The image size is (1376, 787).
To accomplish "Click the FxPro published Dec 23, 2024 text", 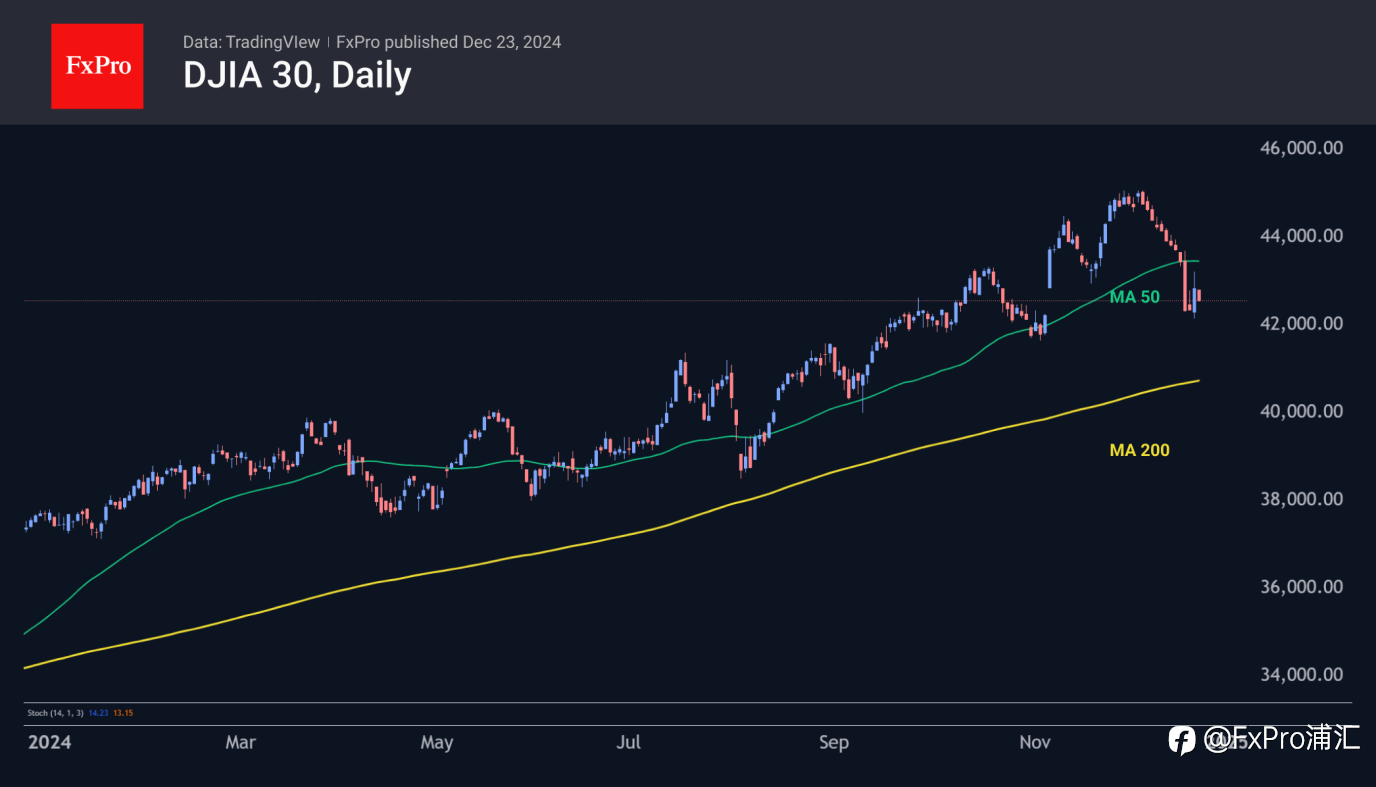I will (448, 42).
